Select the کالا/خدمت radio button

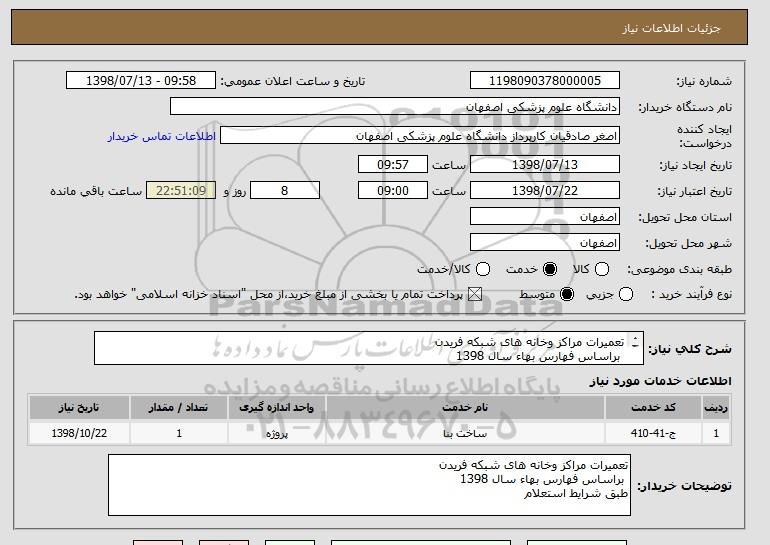(483, 269)
